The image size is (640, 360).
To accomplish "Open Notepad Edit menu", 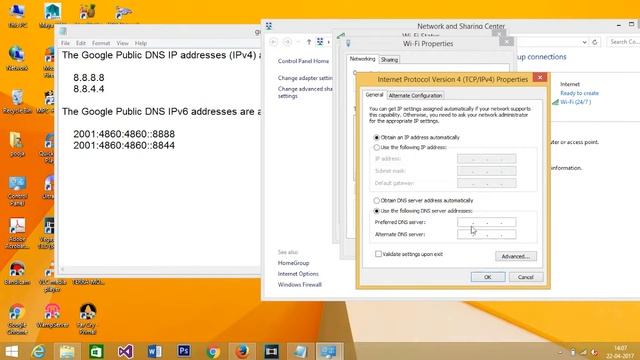I will tap(81, 43).
